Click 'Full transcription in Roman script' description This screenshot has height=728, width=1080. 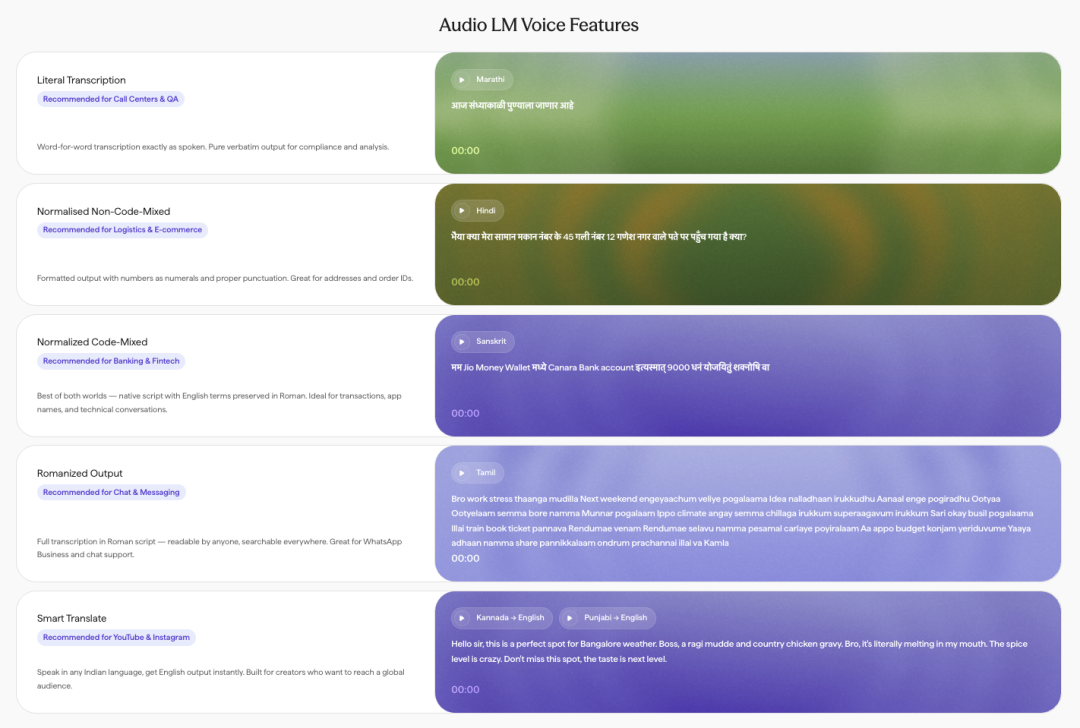[x=219, y=548]
